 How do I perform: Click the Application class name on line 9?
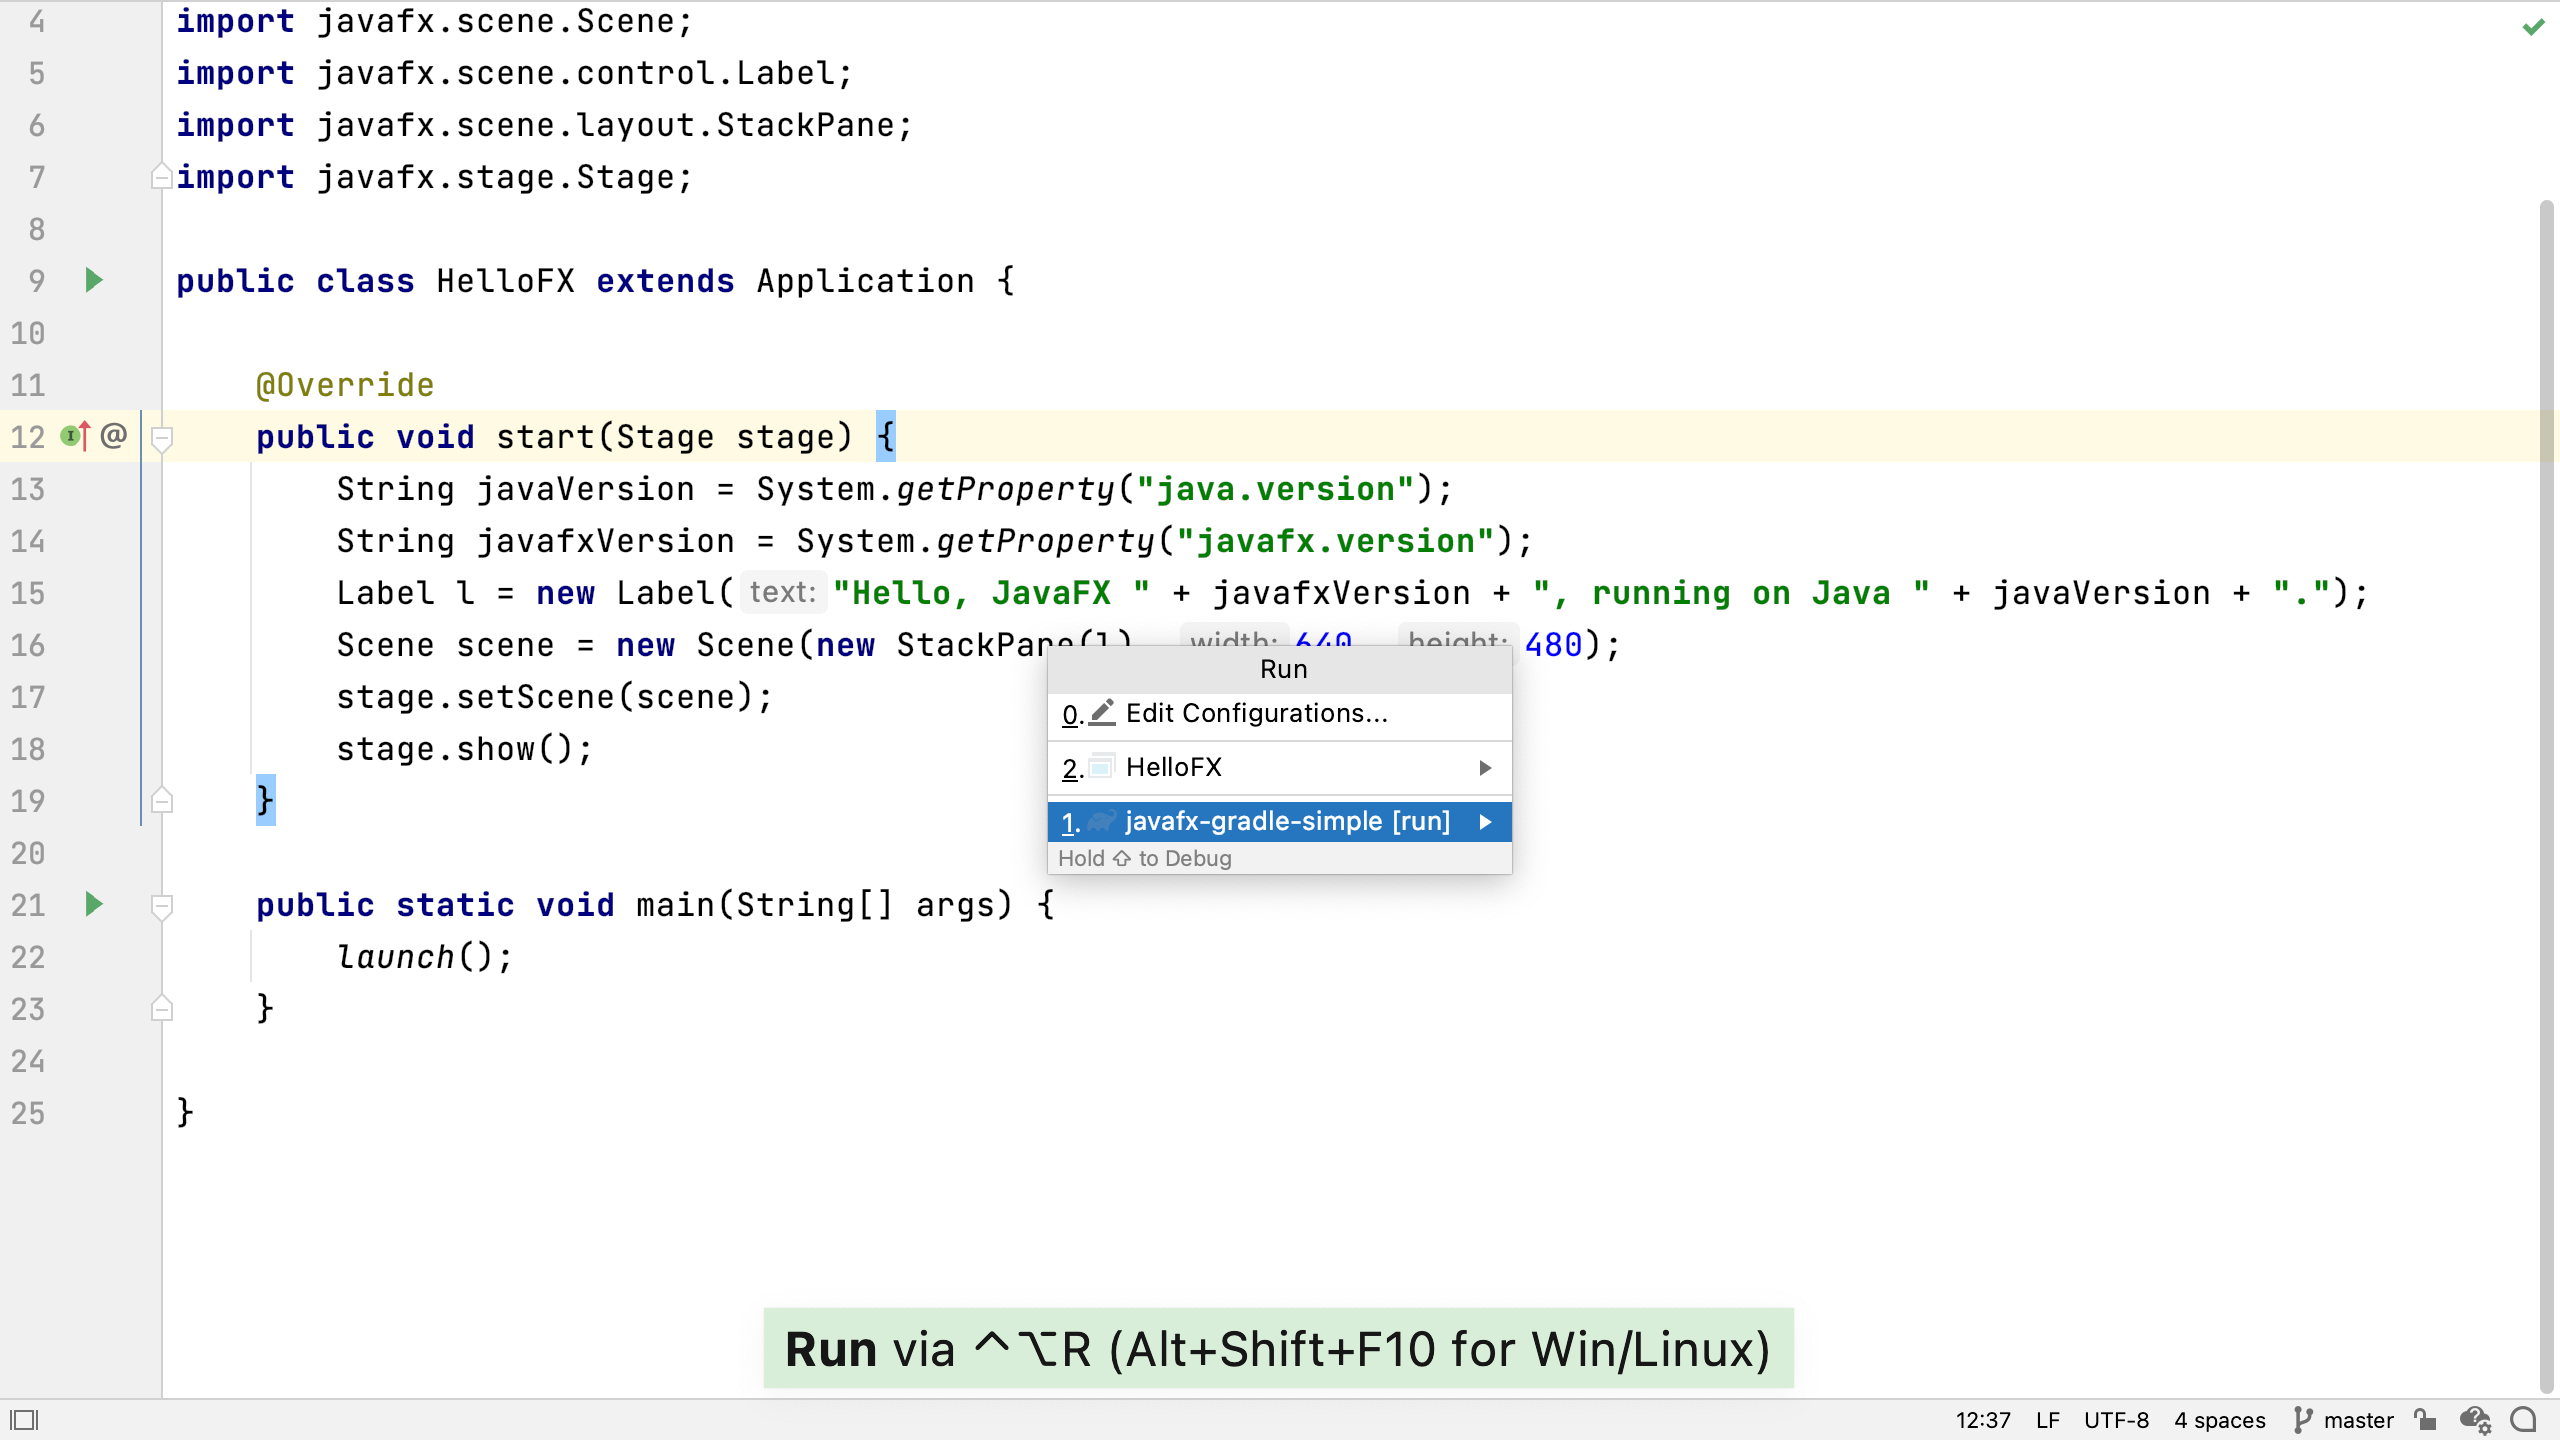tap(865, 281)
